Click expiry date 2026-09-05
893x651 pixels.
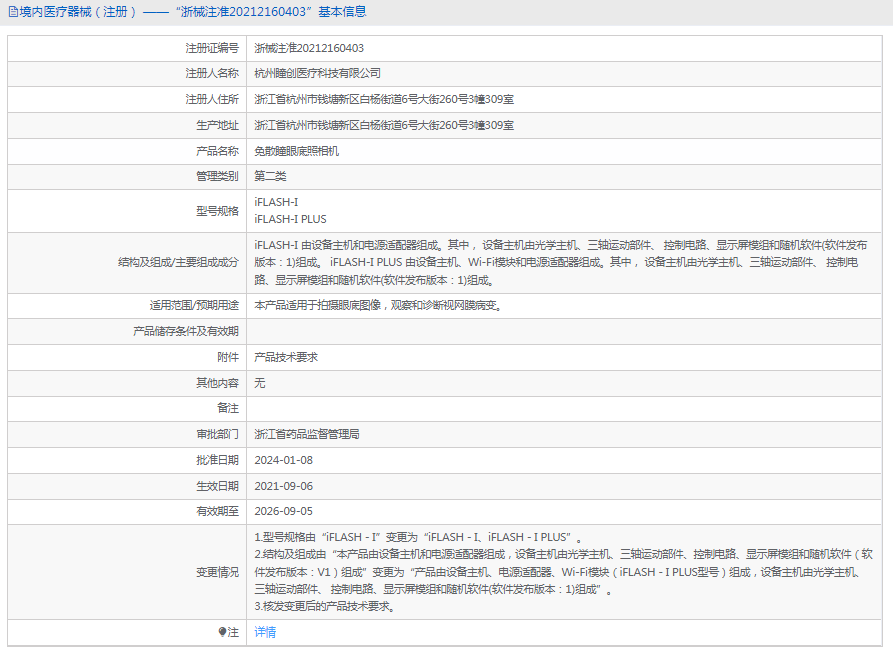(283, 511)
